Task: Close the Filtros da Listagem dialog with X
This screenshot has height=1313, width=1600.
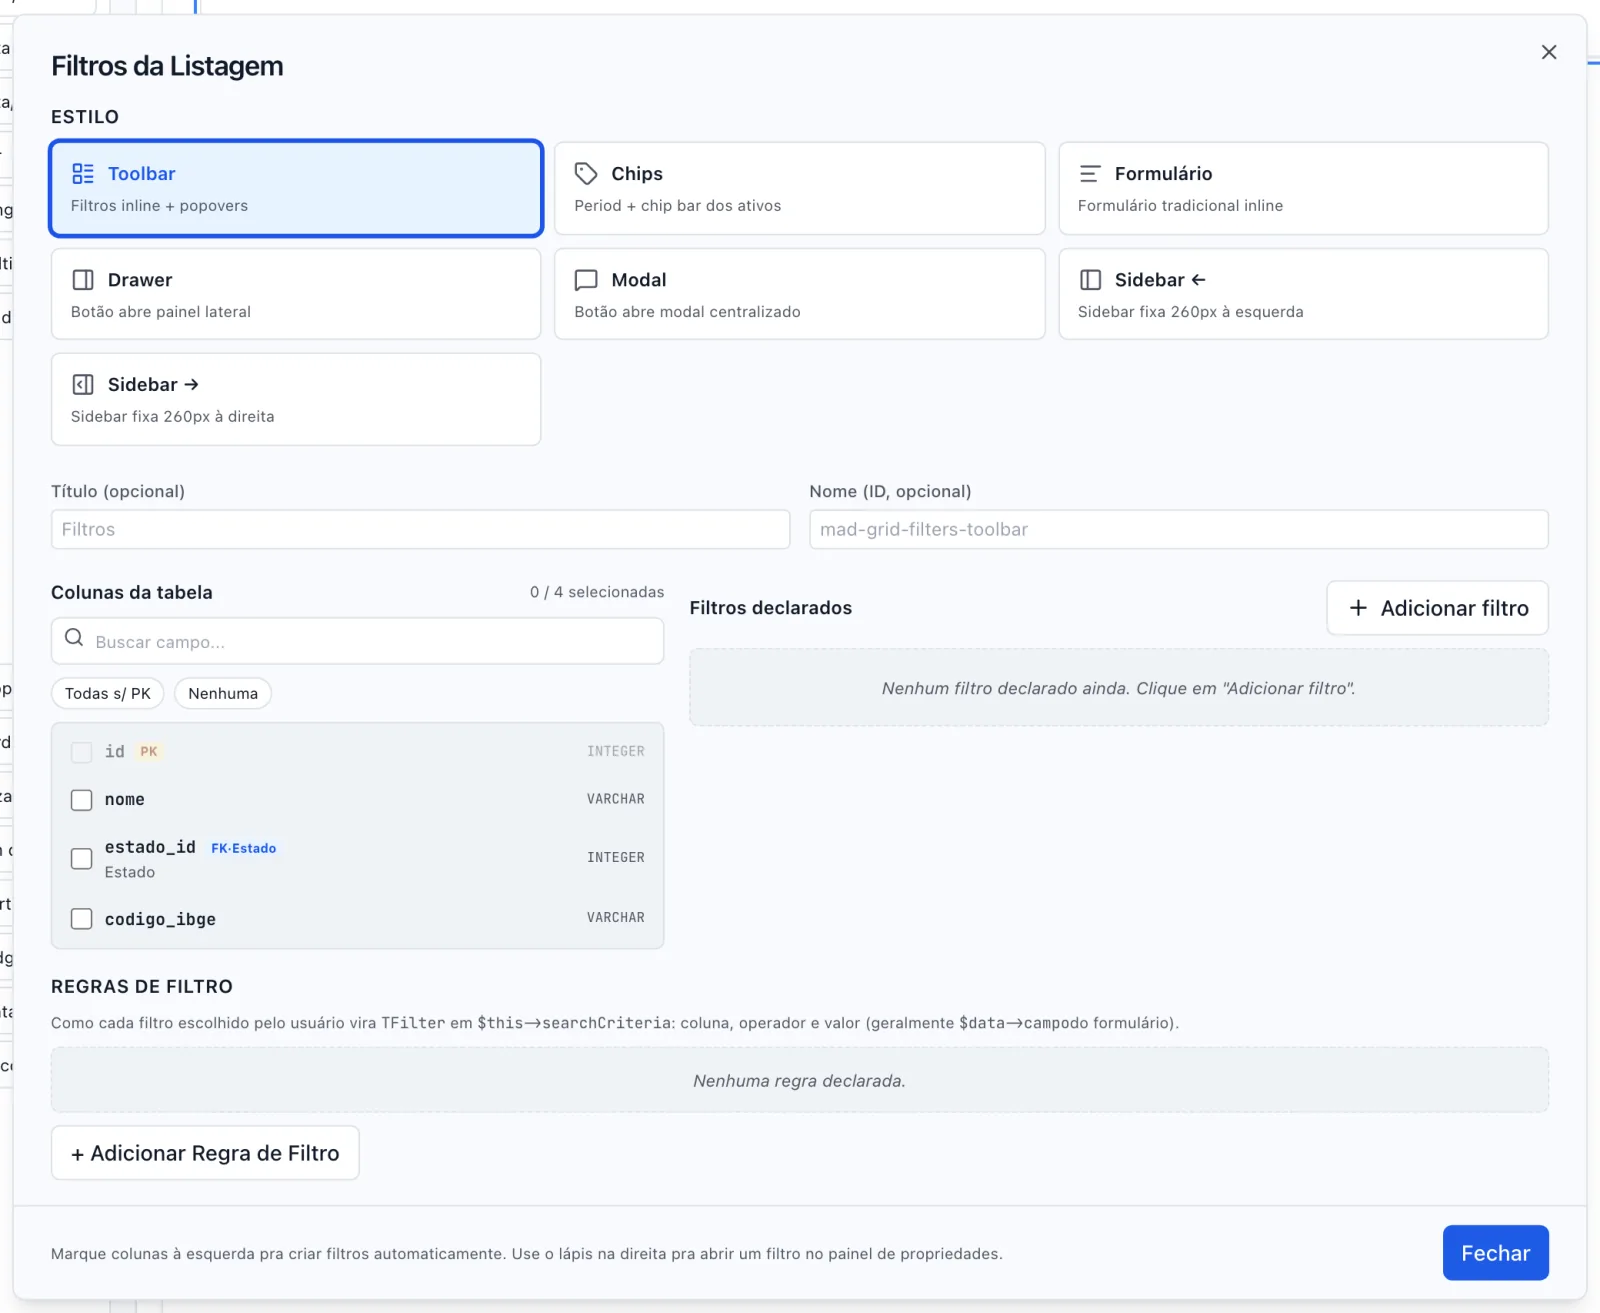Action: [1549, 52]
